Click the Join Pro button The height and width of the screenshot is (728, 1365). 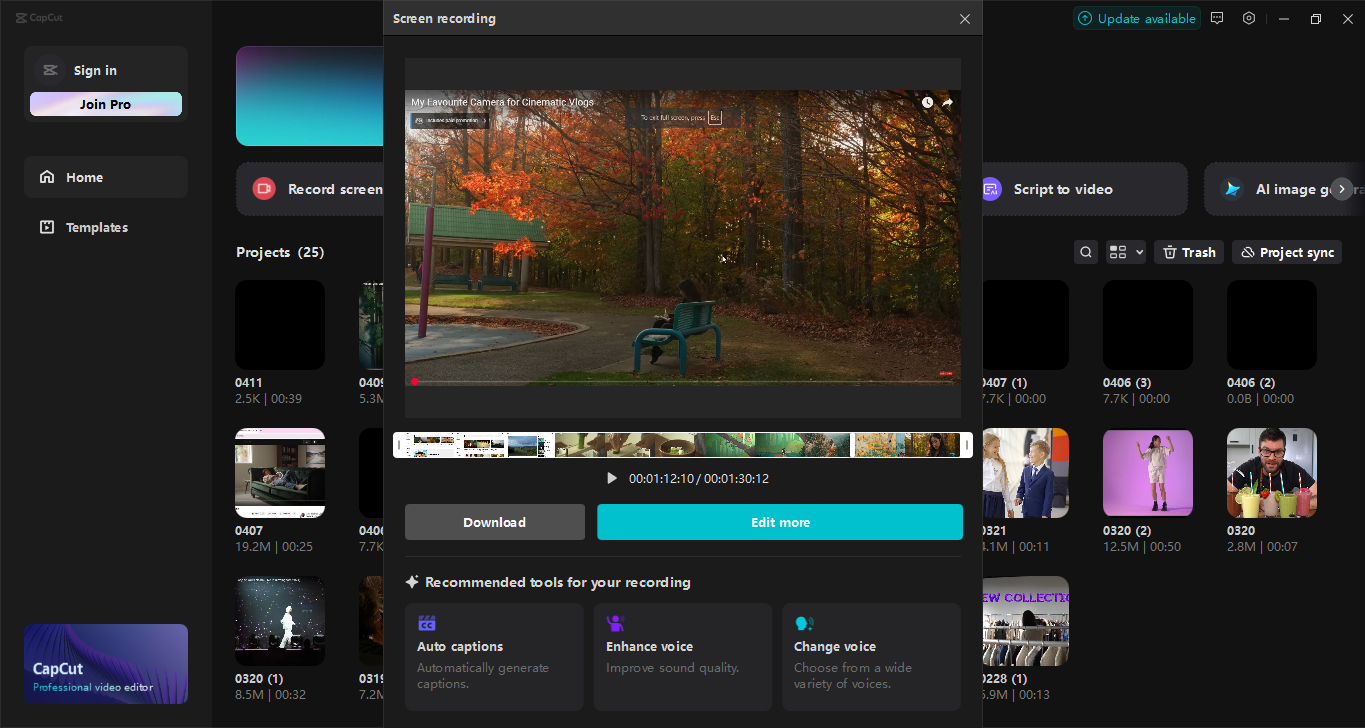tap(106, 104)
